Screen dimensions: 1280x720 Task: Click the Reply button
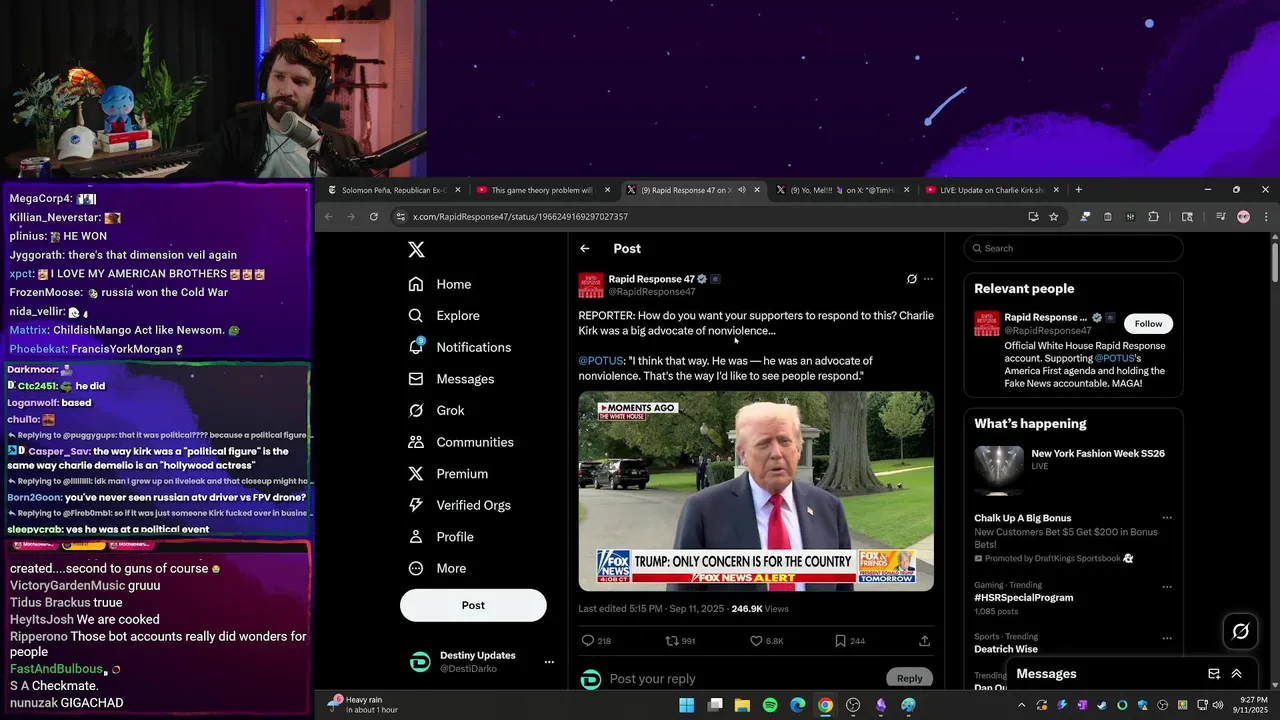[909, 678]
